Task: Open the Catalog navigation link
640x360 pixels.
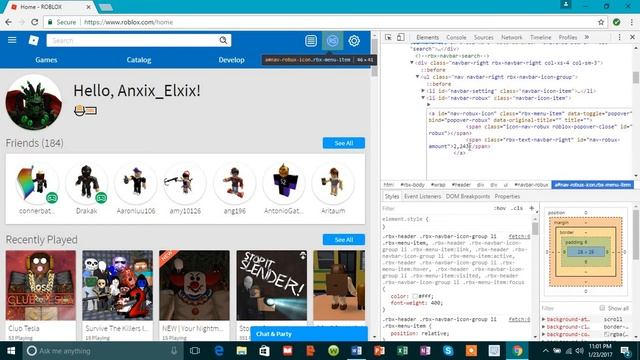Action: pos(139,60)
